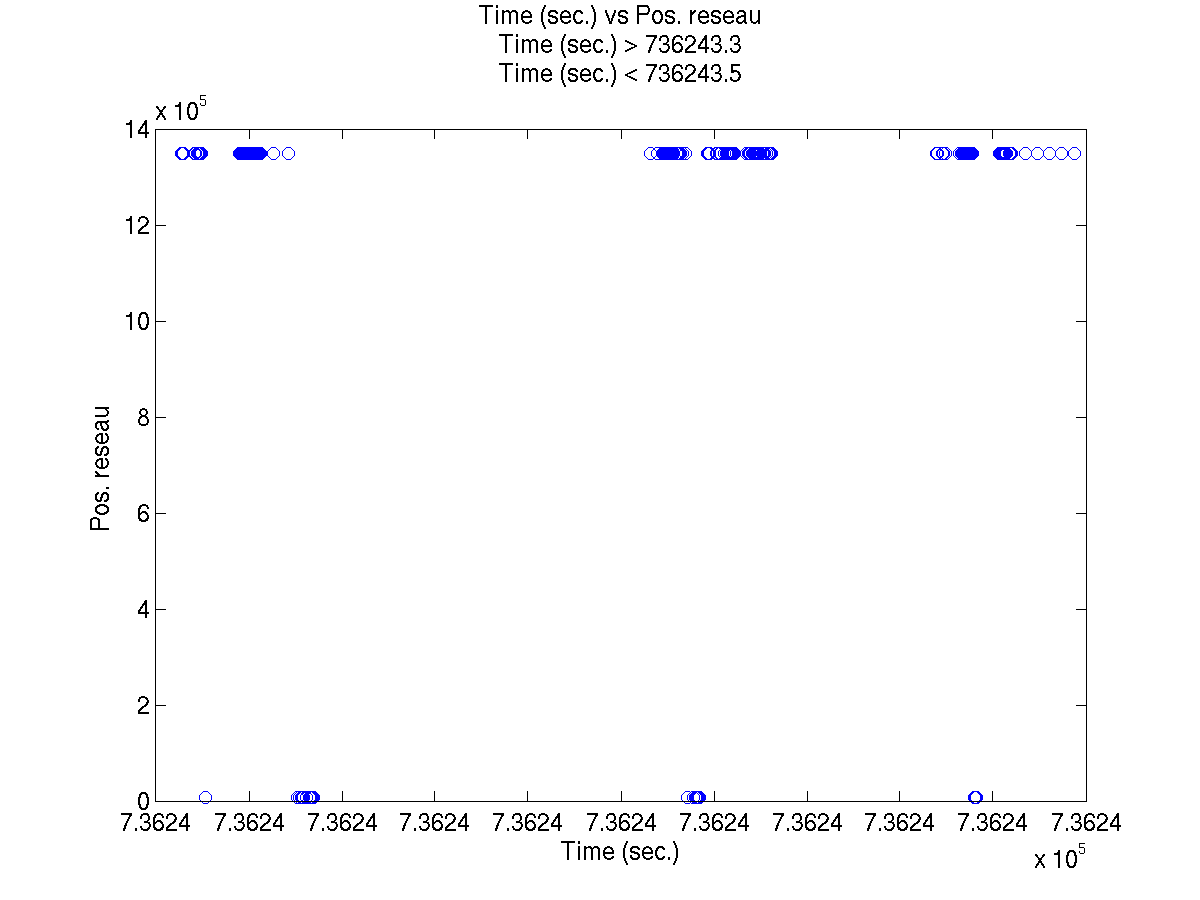Viewport: 1200px width, 900px height.
Task: Click the y-axis tick label "8"
Action: point(143,418)
